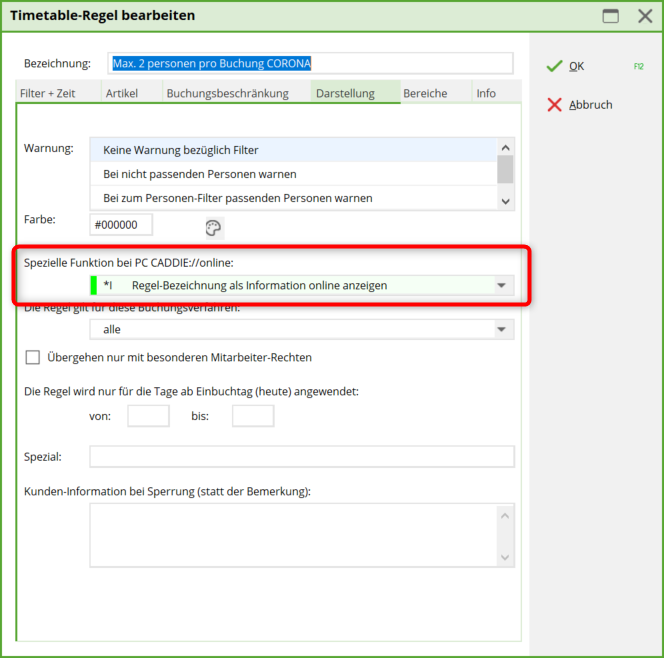
Task: Select 'Keine Warnung bezüglich Filter' option
Action: [181, 150]
